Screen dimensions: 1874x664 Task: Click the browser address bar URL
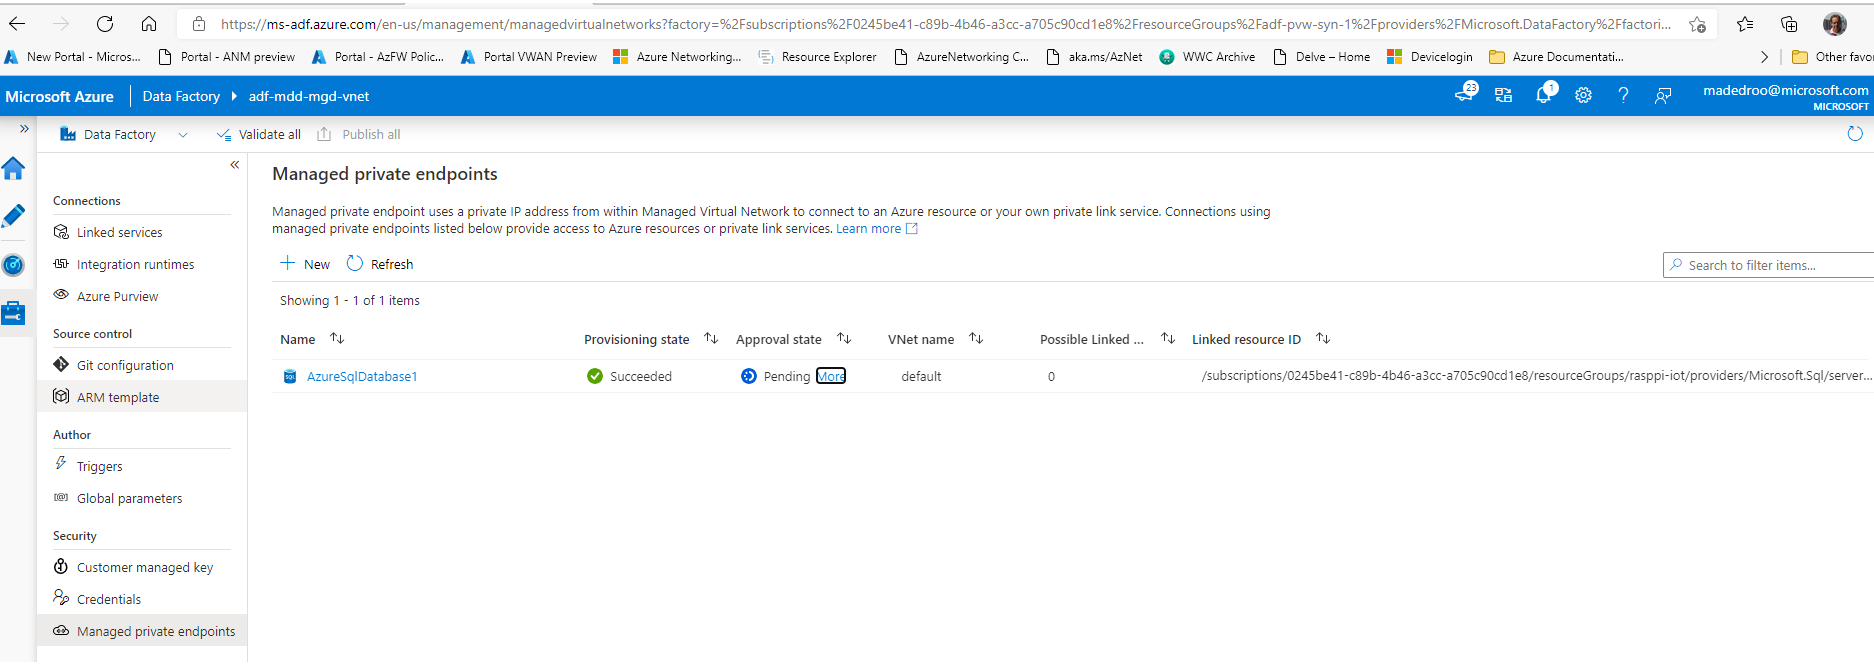click(x=944, y=24)
